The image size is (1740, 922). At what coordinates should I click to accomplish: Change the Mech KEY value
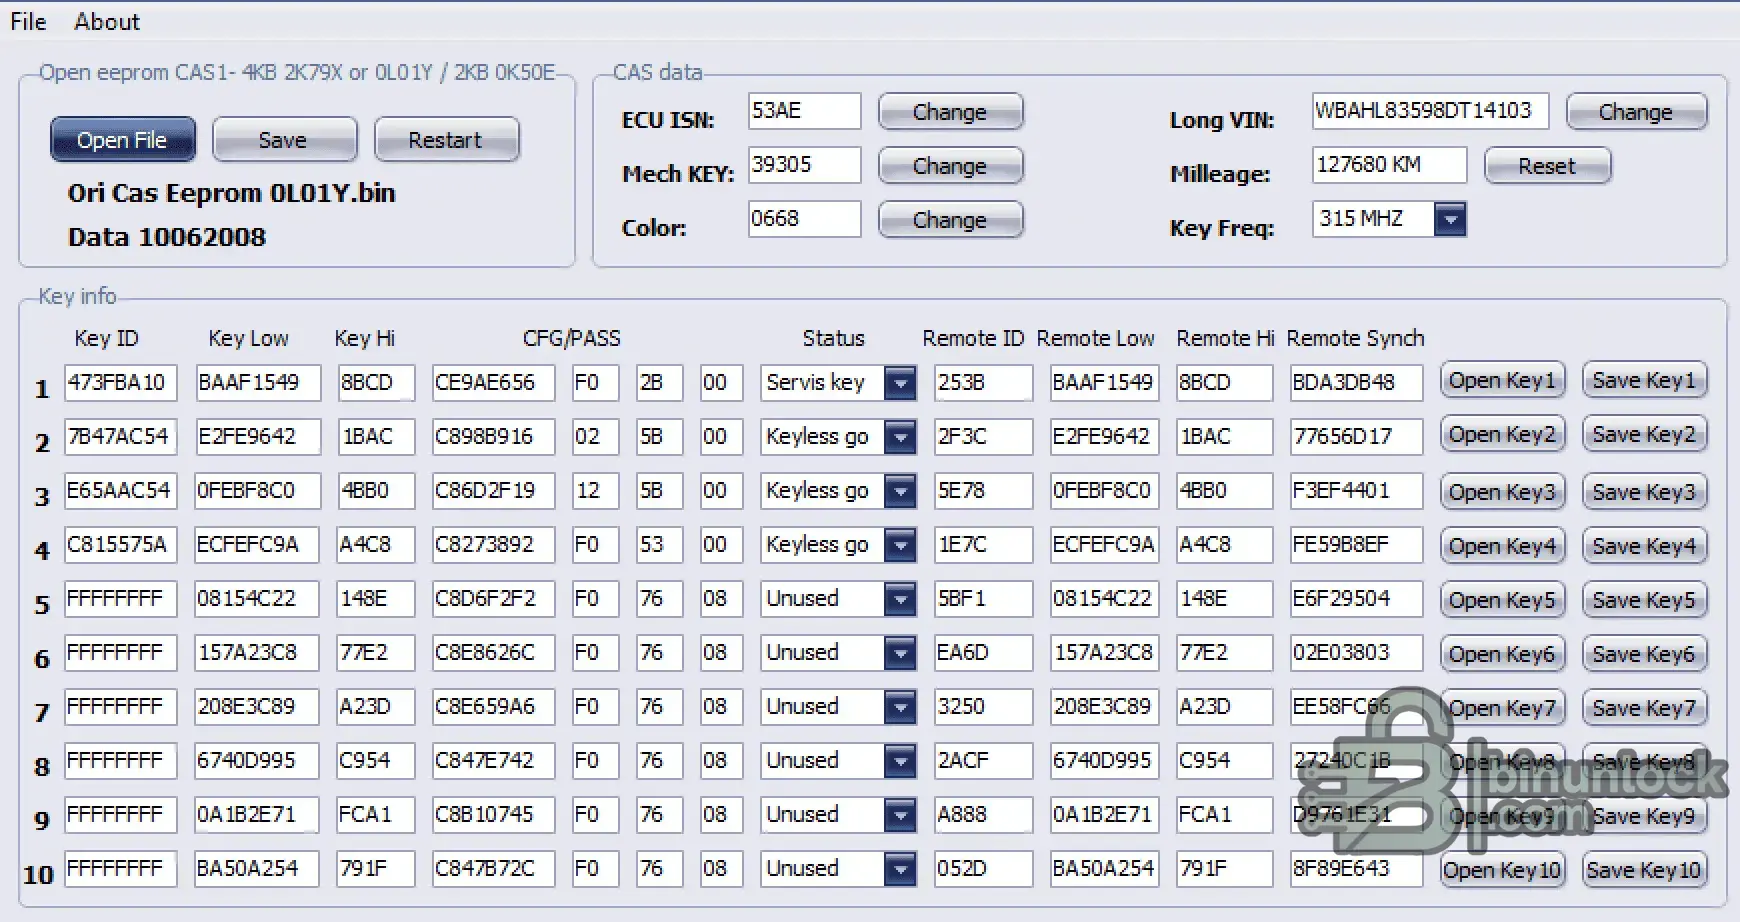[950, 166]
